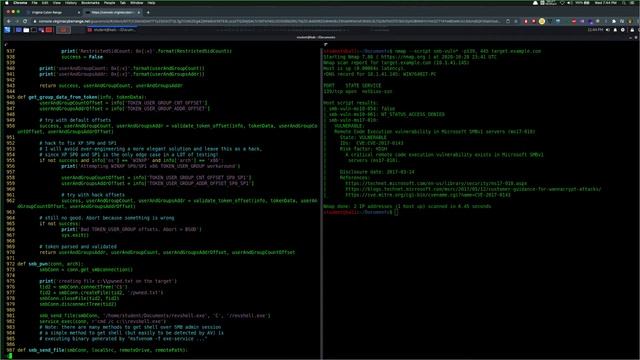Open the Kali notifications bell
Viewport: 640px width, 360px height.
[x=615, y=30]
